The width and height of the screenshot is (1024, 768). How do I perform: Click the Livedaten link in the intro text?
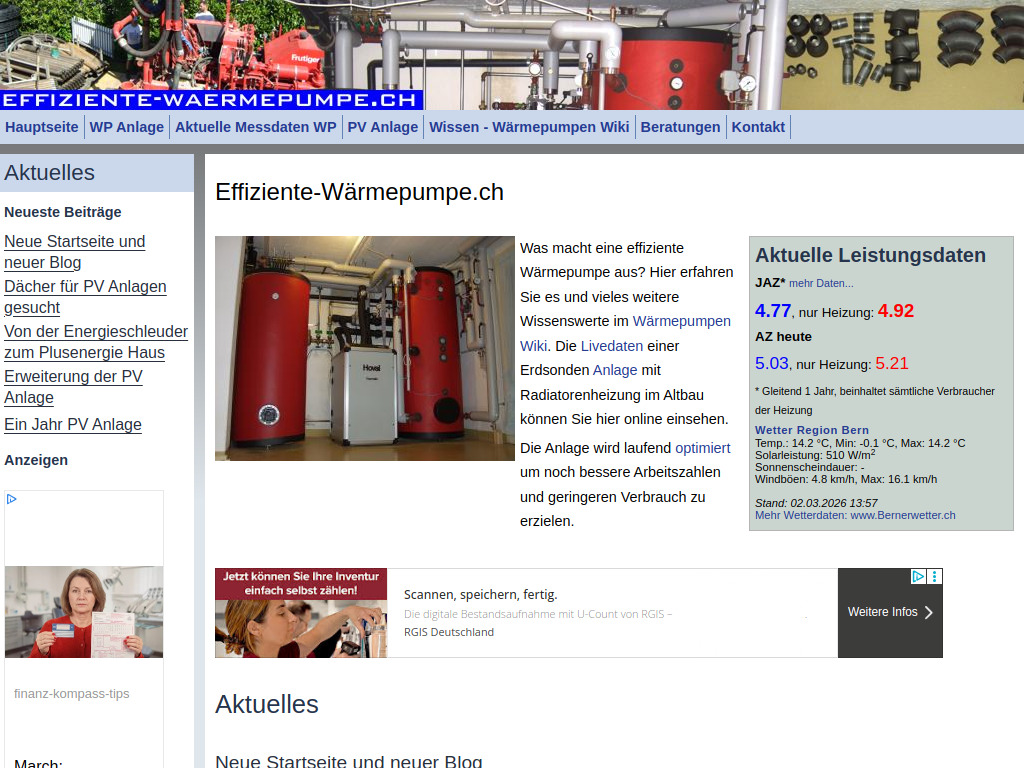611,345
